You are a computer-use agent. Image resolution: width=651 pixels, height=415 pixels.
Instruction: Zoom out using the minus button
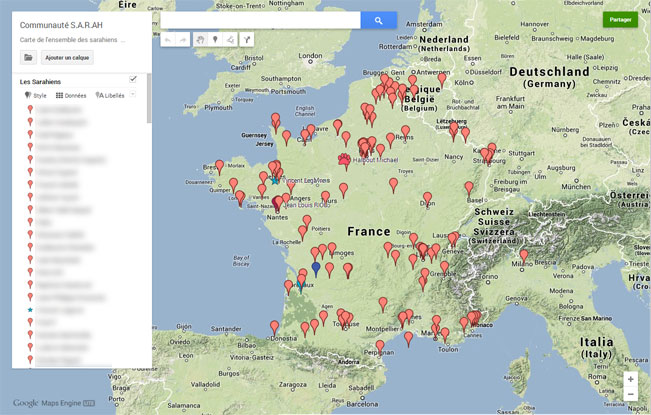click(630, 394)
